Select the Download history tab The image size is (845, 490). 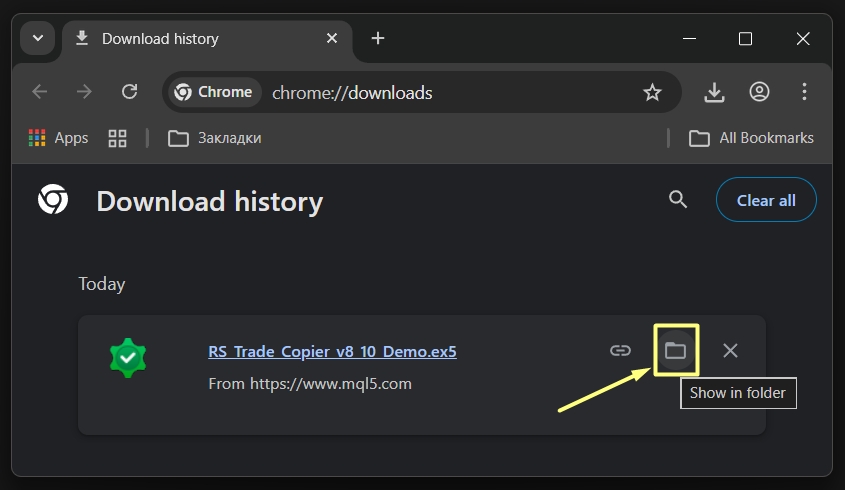[180, 39]
